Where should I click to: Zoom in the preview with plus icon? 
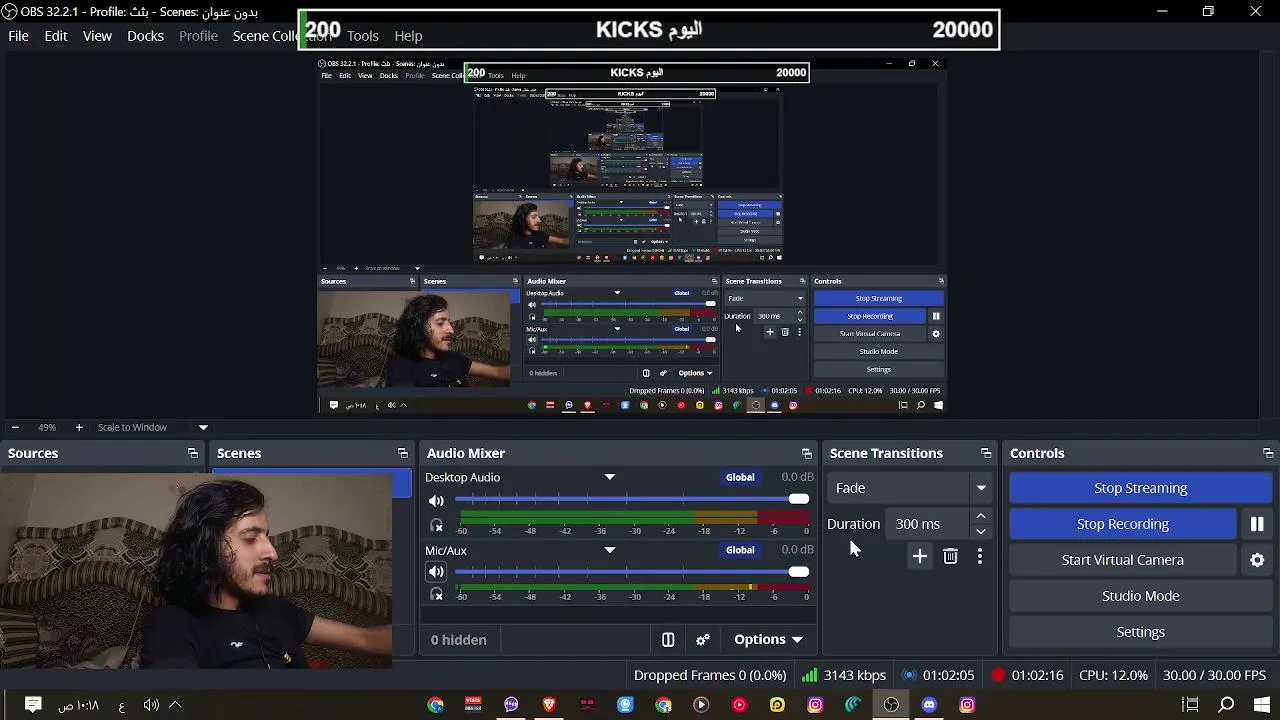click(x=79, y=427)
